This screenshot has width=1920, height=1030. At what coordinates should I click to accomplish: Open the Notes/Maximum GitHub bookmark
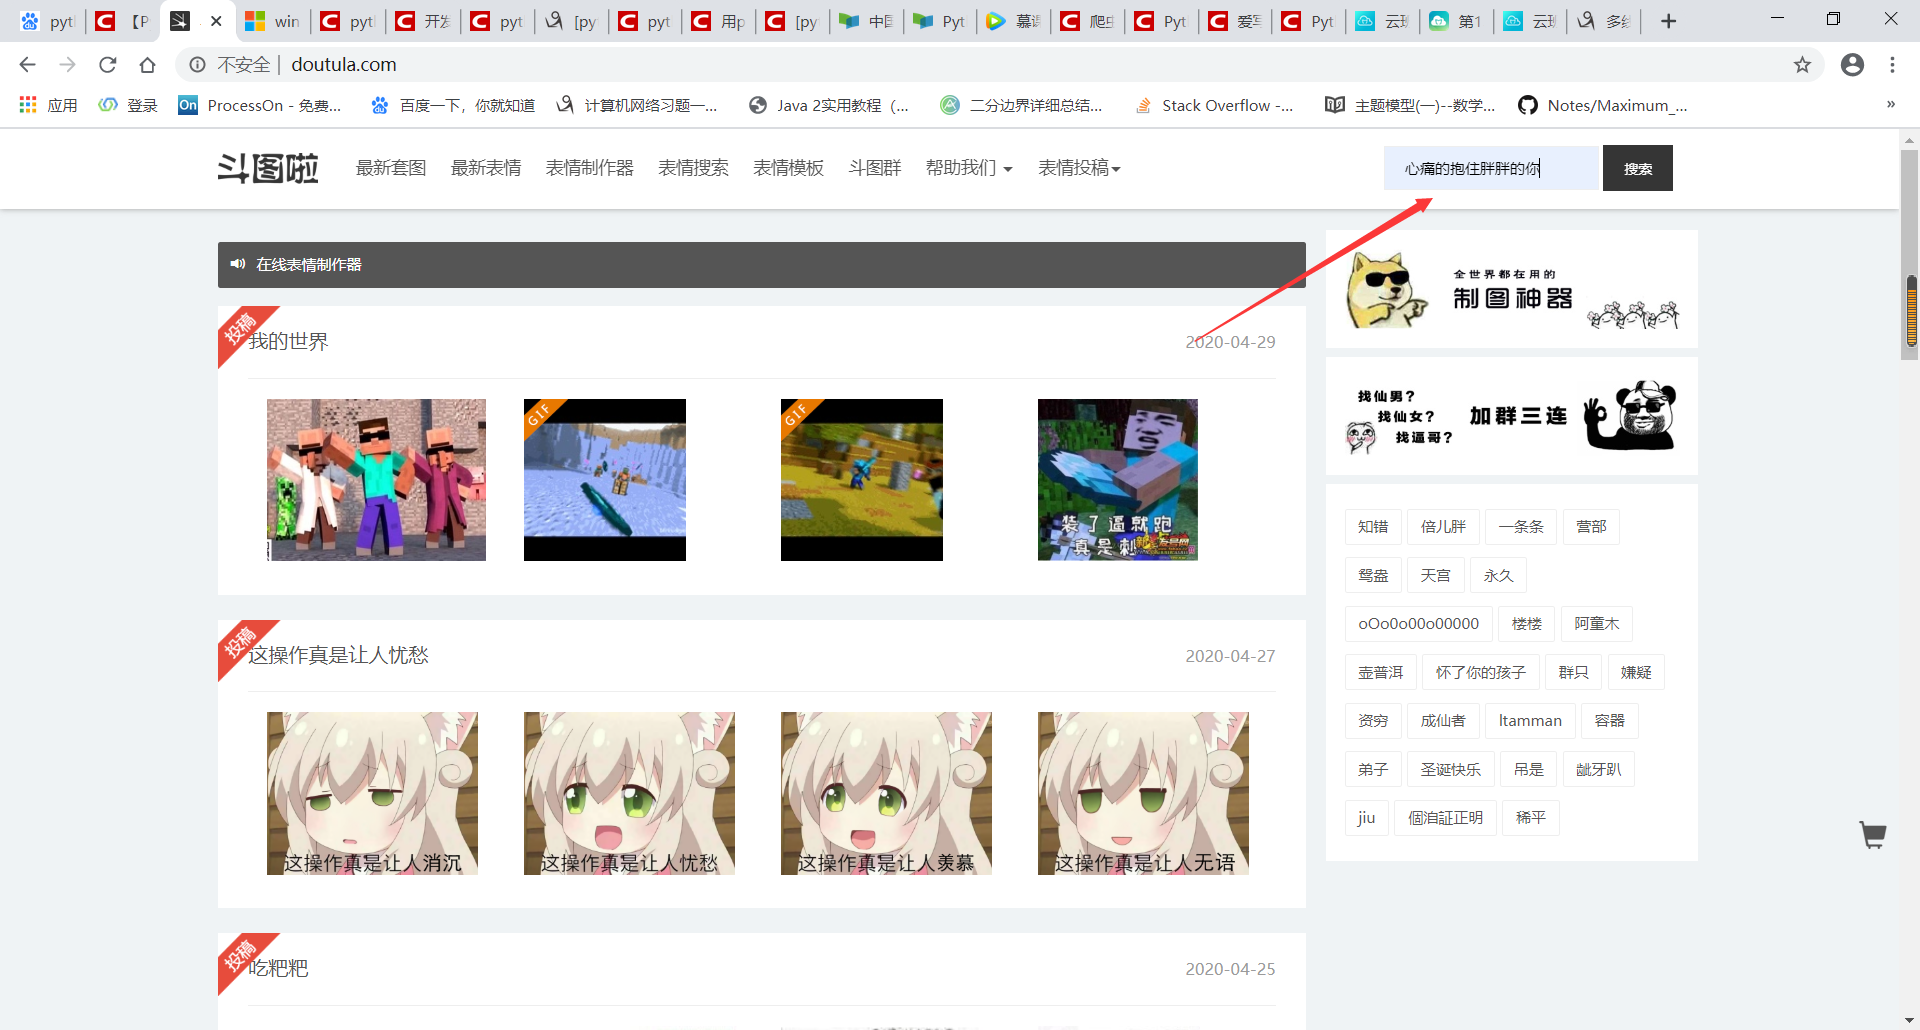pos(1603,105)
